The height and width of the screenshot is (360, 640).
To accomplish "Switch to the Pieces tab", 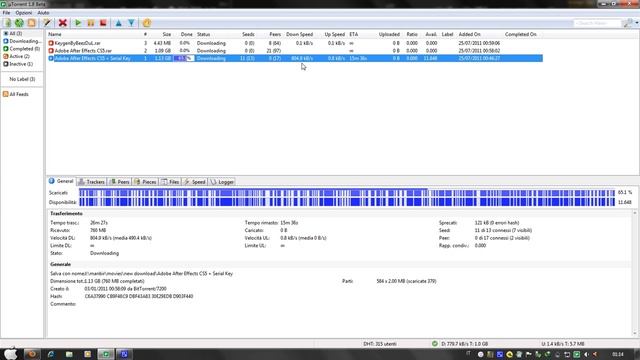I will (145, 182).
